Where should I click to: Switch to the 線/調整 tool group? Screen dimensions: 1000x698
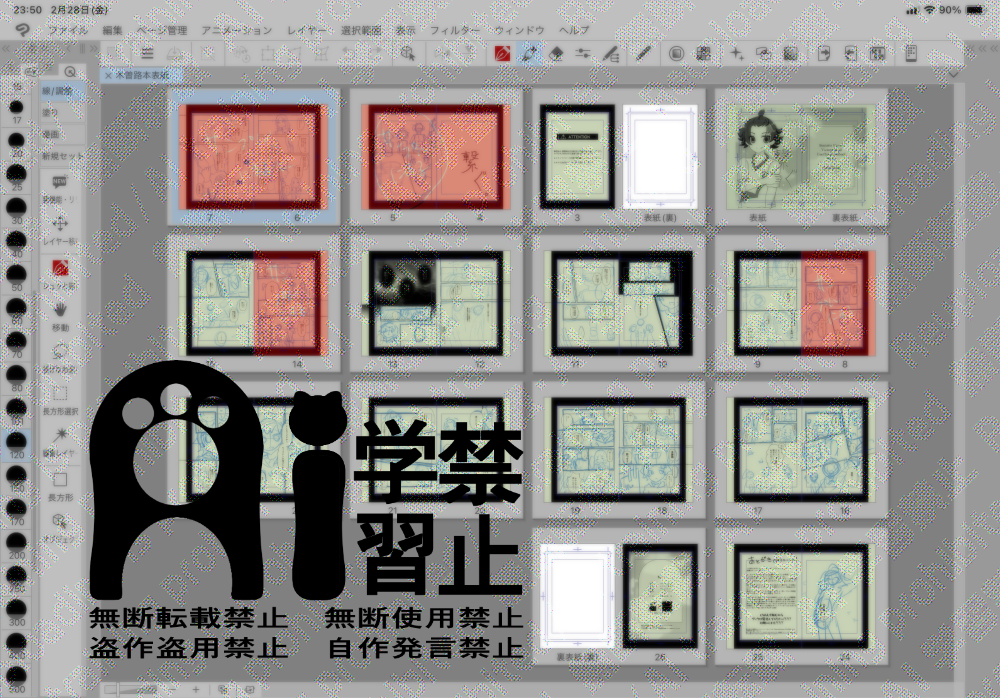[62, 92]
